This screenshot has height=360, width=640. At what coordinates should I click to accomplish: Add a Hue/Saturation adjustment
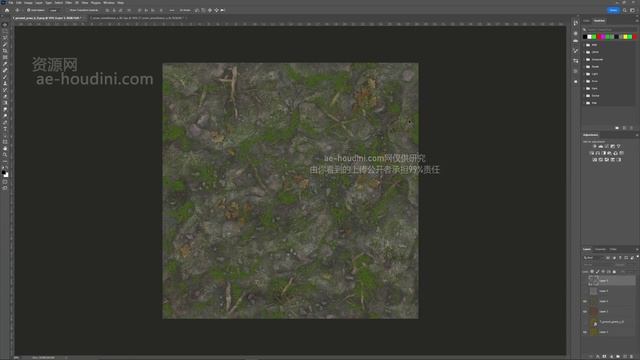point(591,153)
